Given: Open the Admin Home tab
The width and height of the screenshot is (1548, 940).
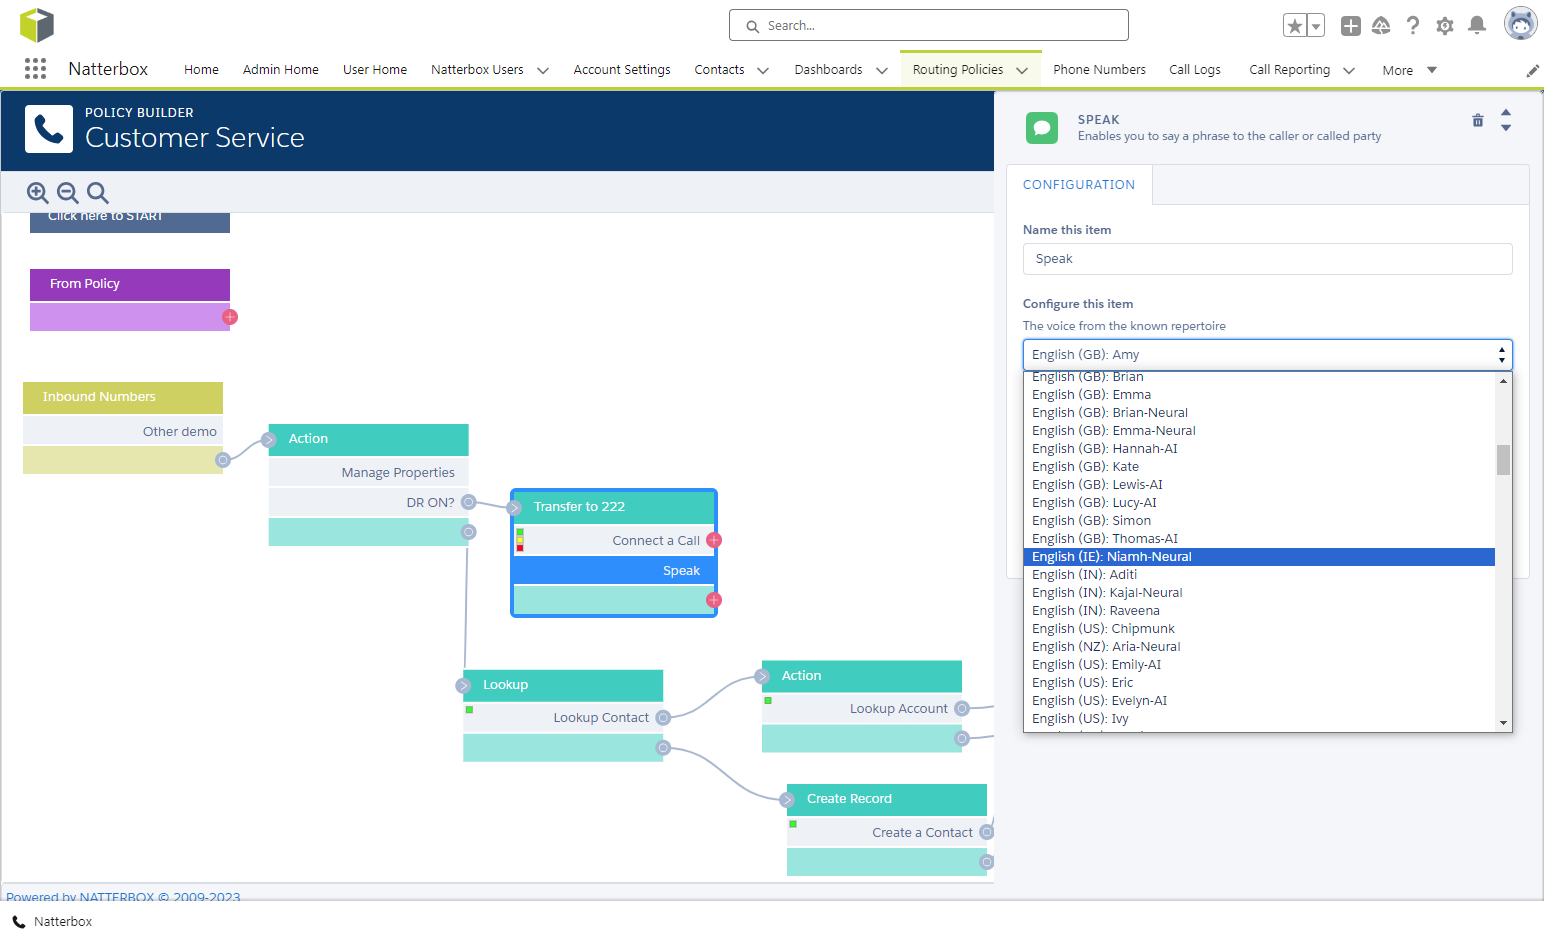Looking at the screenshot, I should [x=281, y=70].
